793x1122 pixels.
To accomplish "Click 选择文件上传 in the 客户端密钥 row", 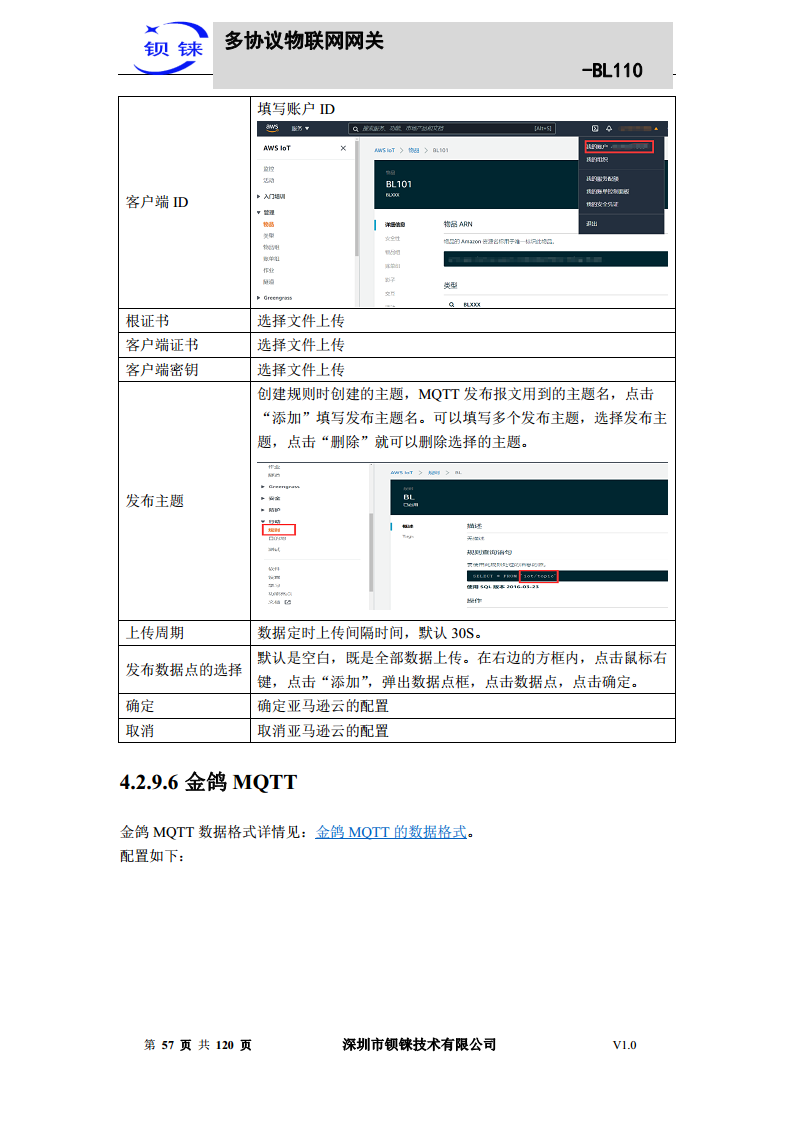I will (301, 369).
